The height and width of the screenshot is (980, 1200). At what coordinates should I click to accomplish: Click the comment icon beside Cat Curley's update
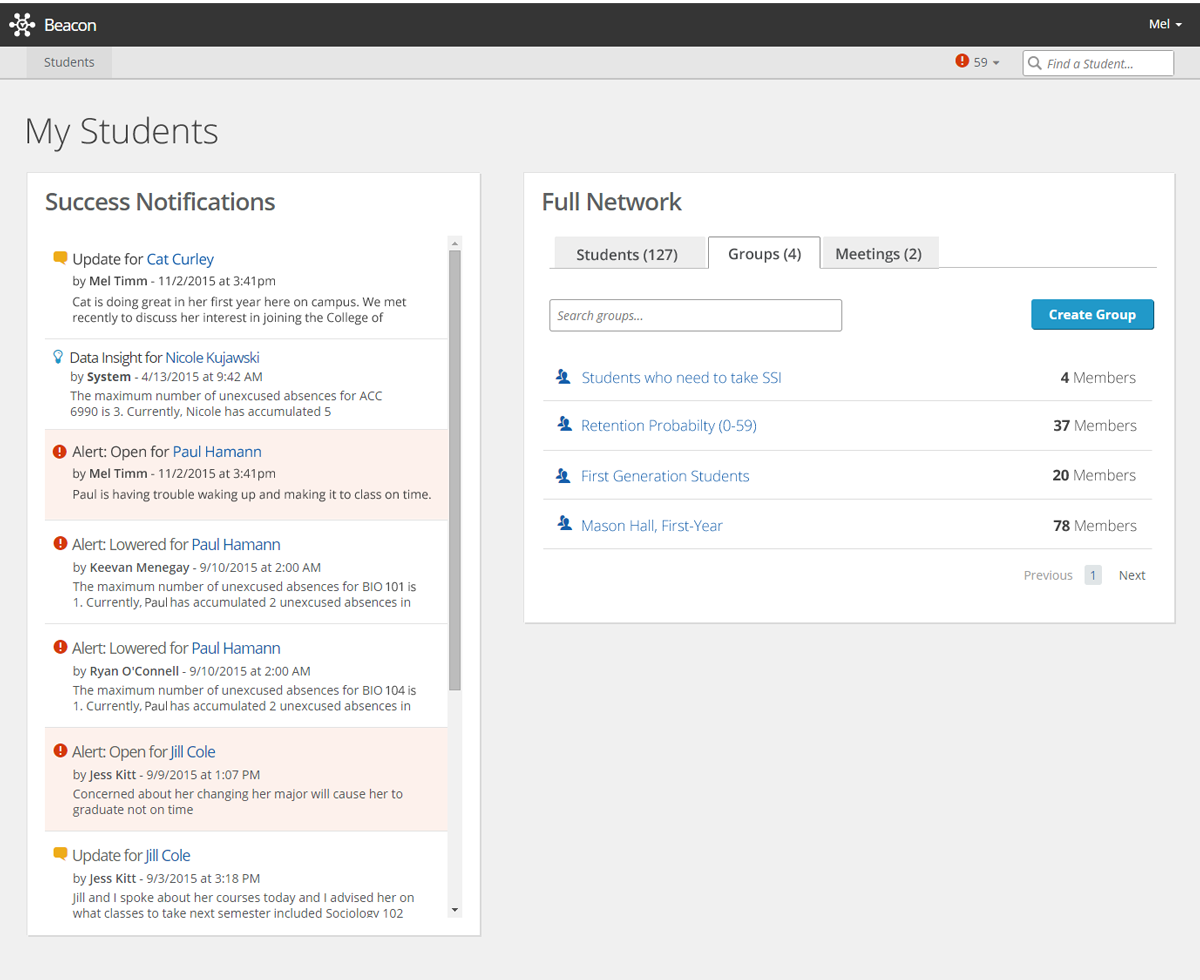(x=60, y=257)
